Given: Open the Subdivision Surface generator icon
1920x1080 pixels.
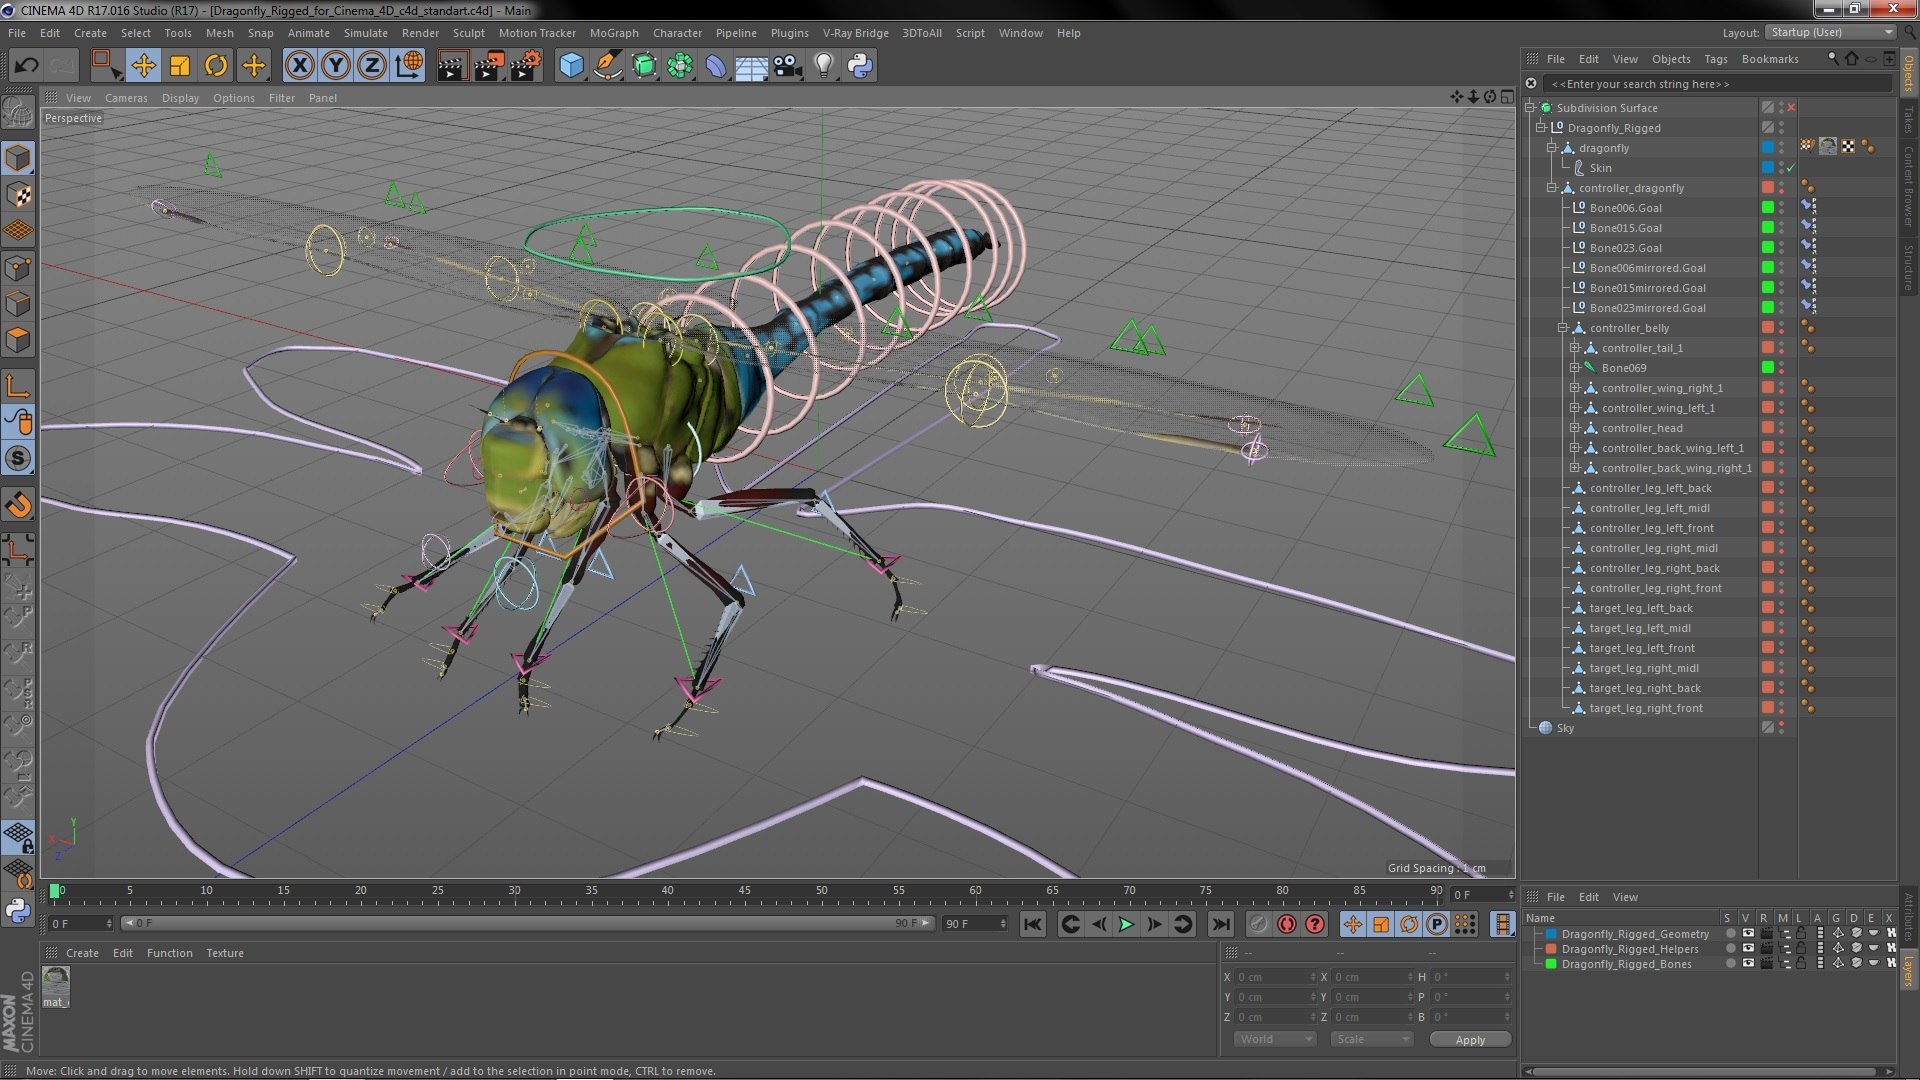Looking at the screenshot, I should 644,66.
